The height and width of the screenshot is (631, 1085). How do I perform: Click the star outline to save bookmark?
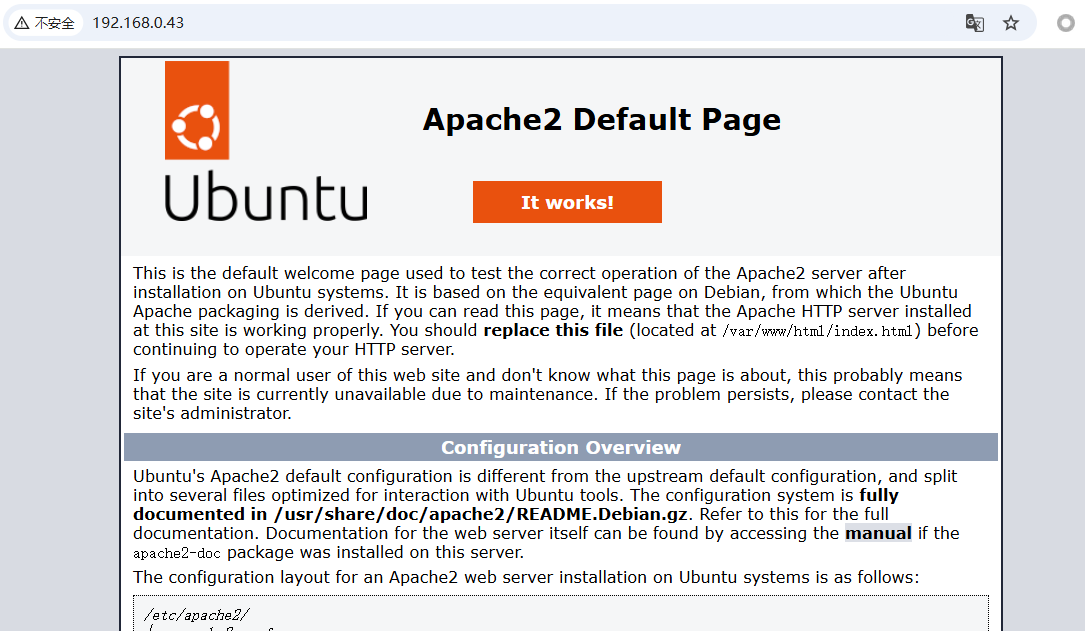pos(1011,22)
